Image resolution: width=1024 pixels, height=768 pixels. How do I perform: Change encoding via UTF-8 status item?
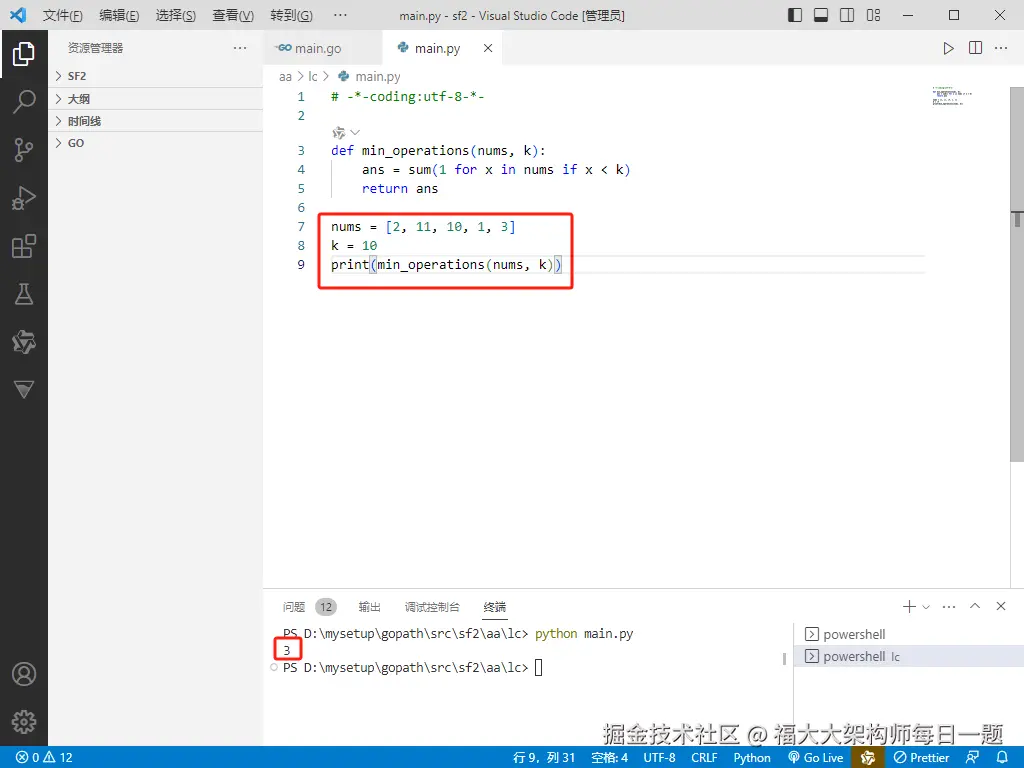[x=659, y=758]
